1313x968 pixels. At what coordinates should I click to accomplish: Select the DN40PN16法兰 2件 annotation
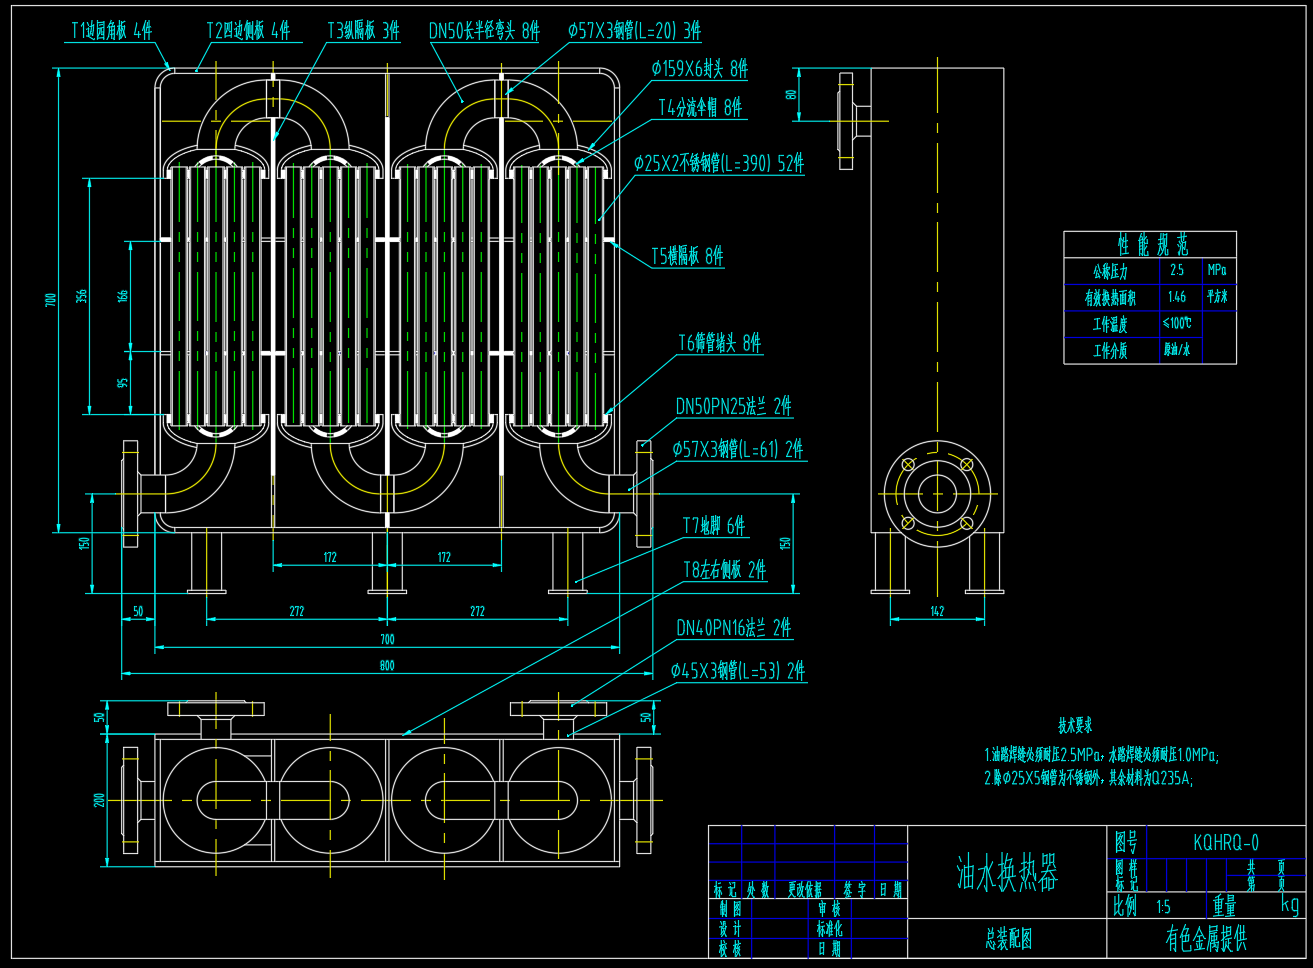point(733,628)
